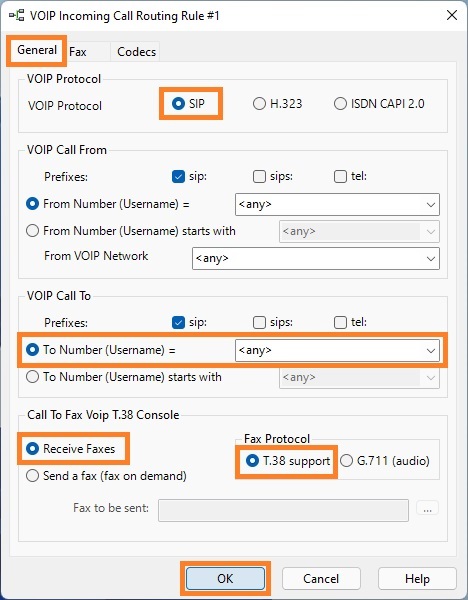Click the routing rule title bar icon
The image size is (468, 600).
pos(16,16)
